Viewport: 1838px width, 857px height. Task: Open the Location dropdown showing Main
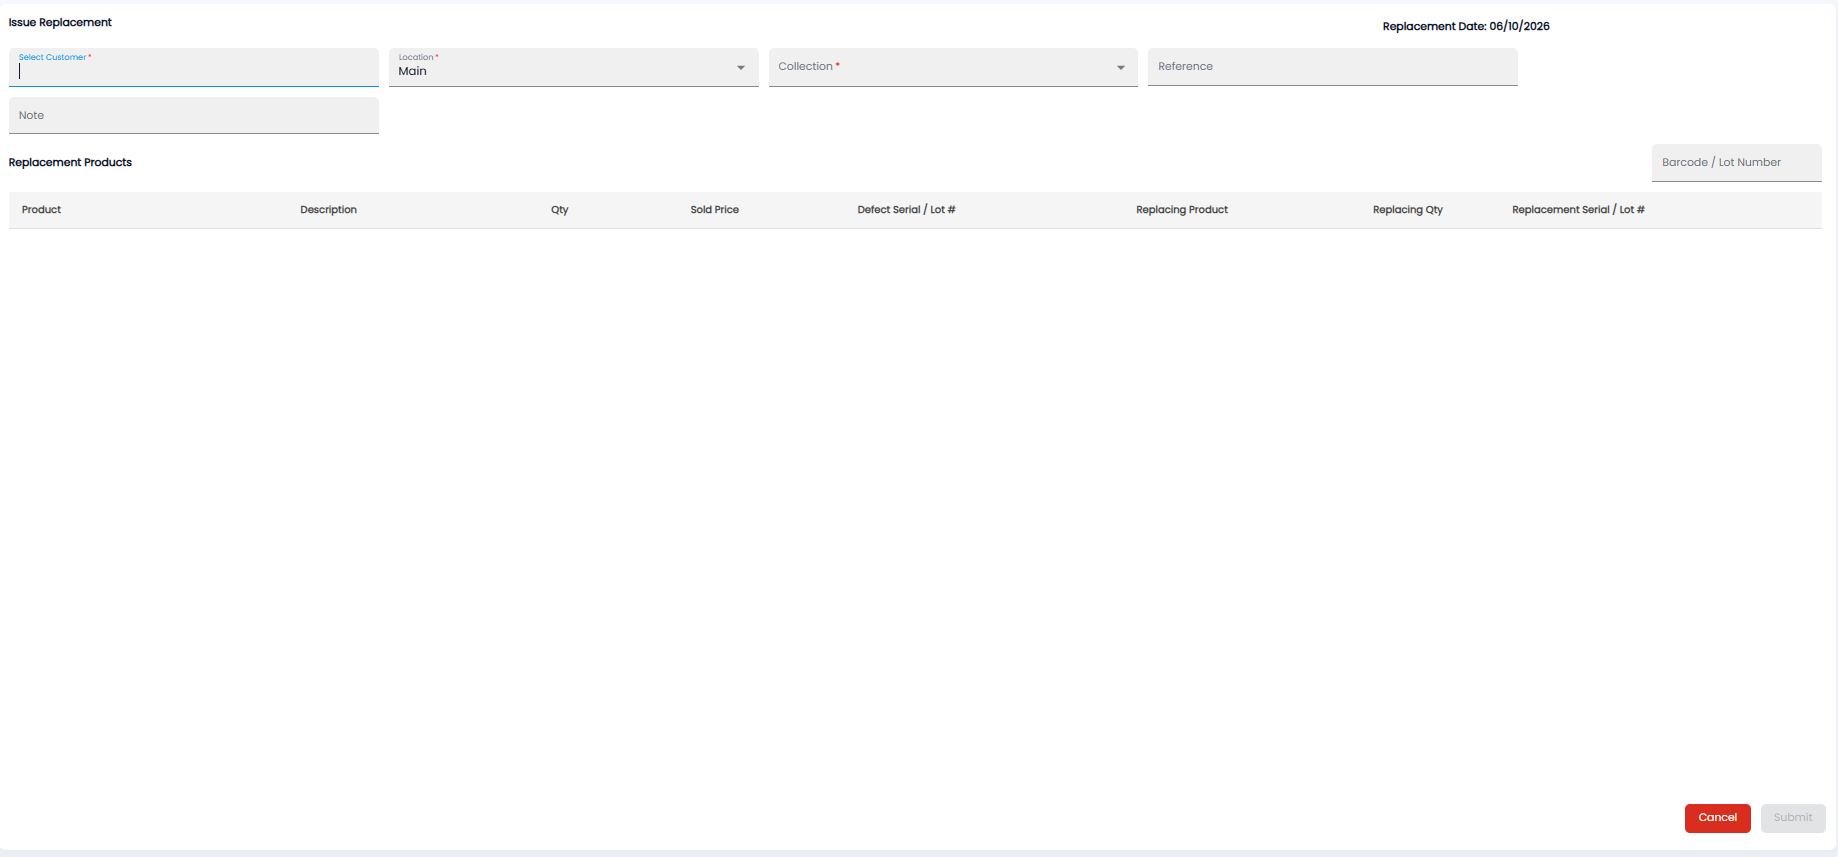coord(573,67)
